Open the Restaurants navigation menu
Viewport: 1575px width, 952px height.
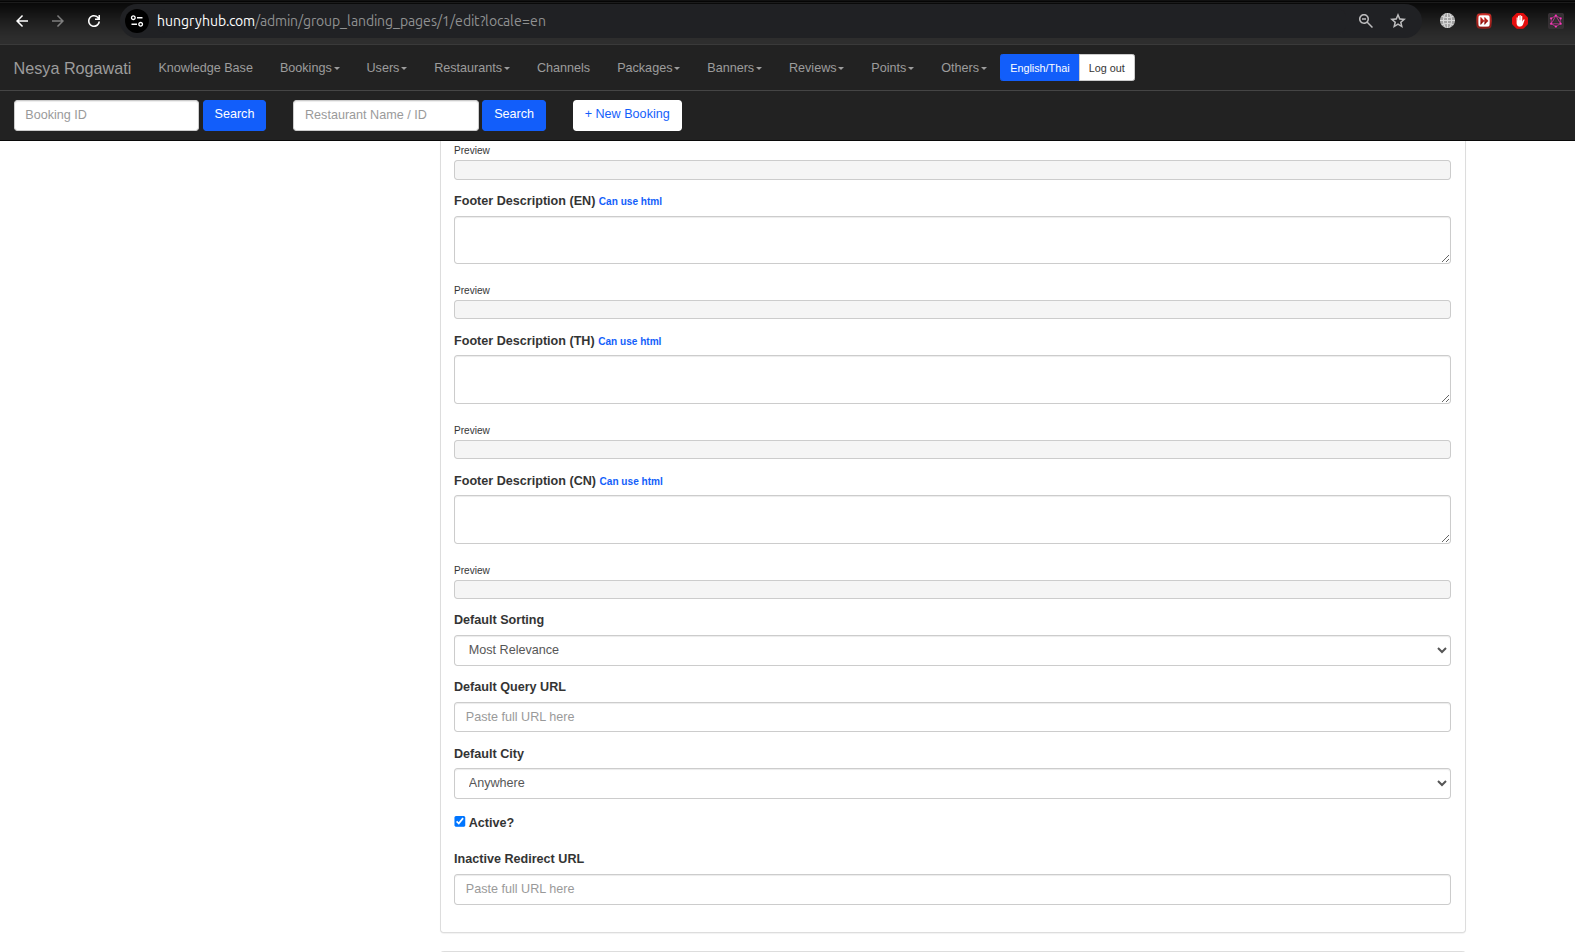[x=471, y=68]
